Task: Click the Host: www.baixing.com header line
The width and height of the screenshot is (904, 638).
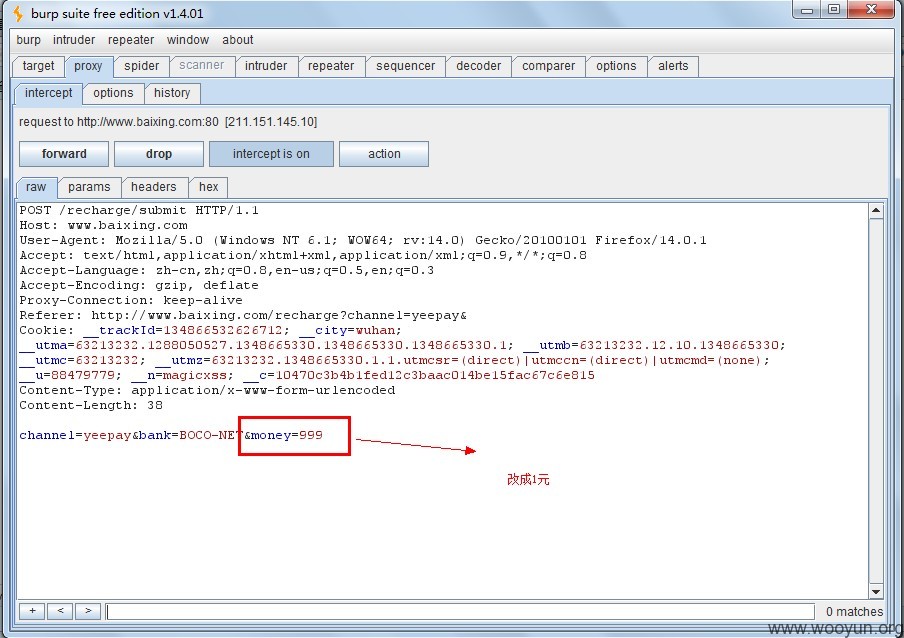Action: (x=103, y=225)
